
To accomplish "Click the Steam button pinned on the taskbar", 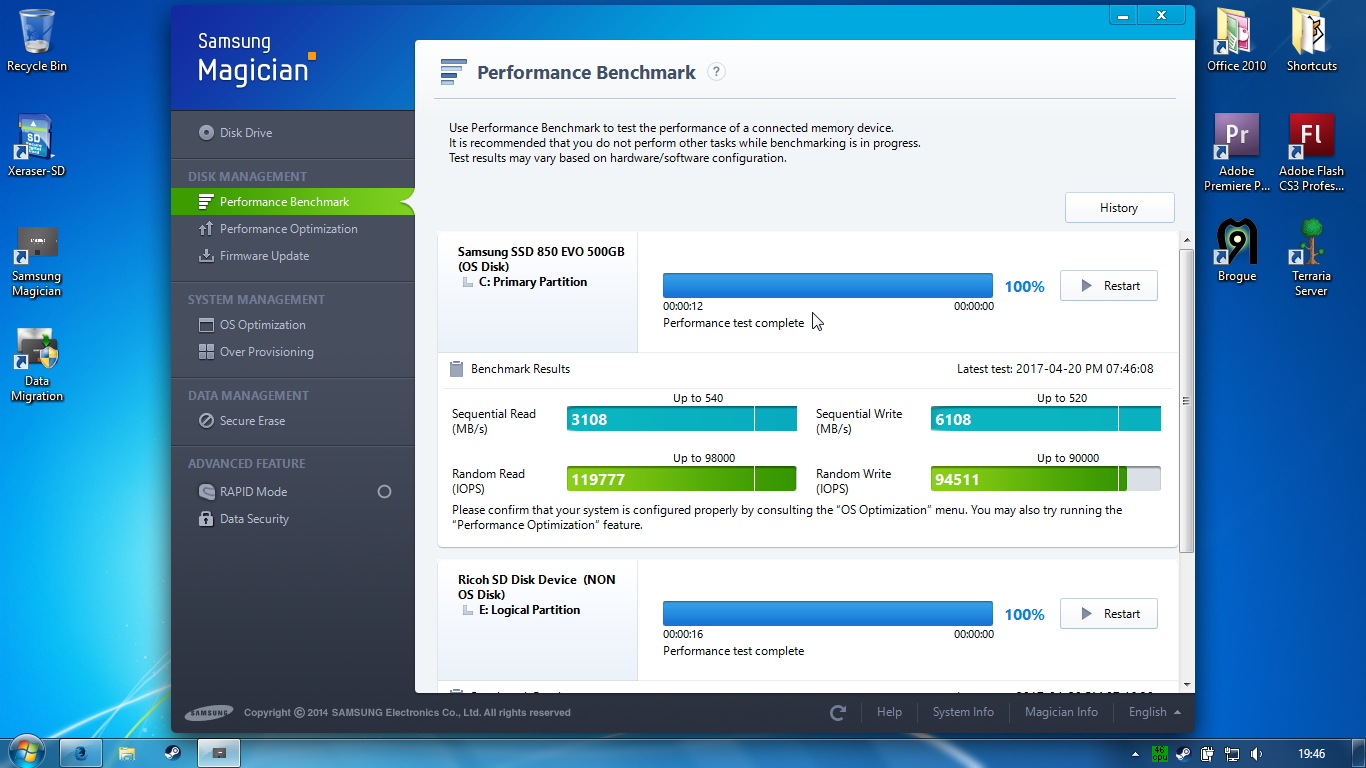I will click(173, 753).
